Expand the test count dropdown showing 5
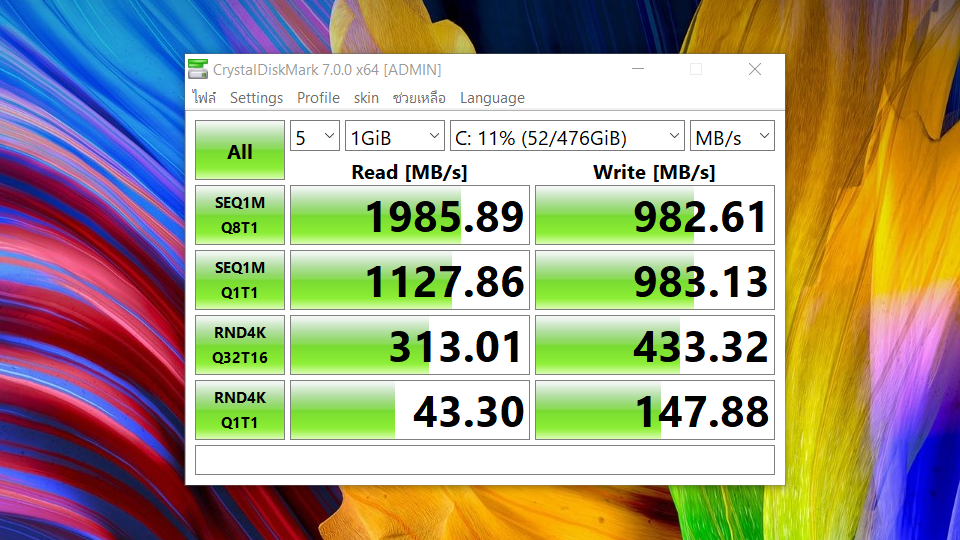 click(x=315, y=136)
